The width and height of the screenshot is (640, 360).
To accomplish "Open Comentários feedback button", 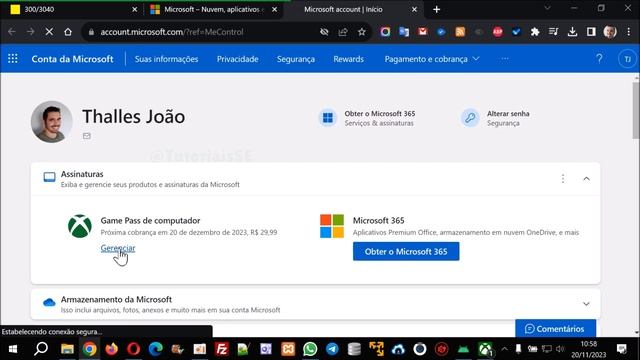I will [555, 329].
